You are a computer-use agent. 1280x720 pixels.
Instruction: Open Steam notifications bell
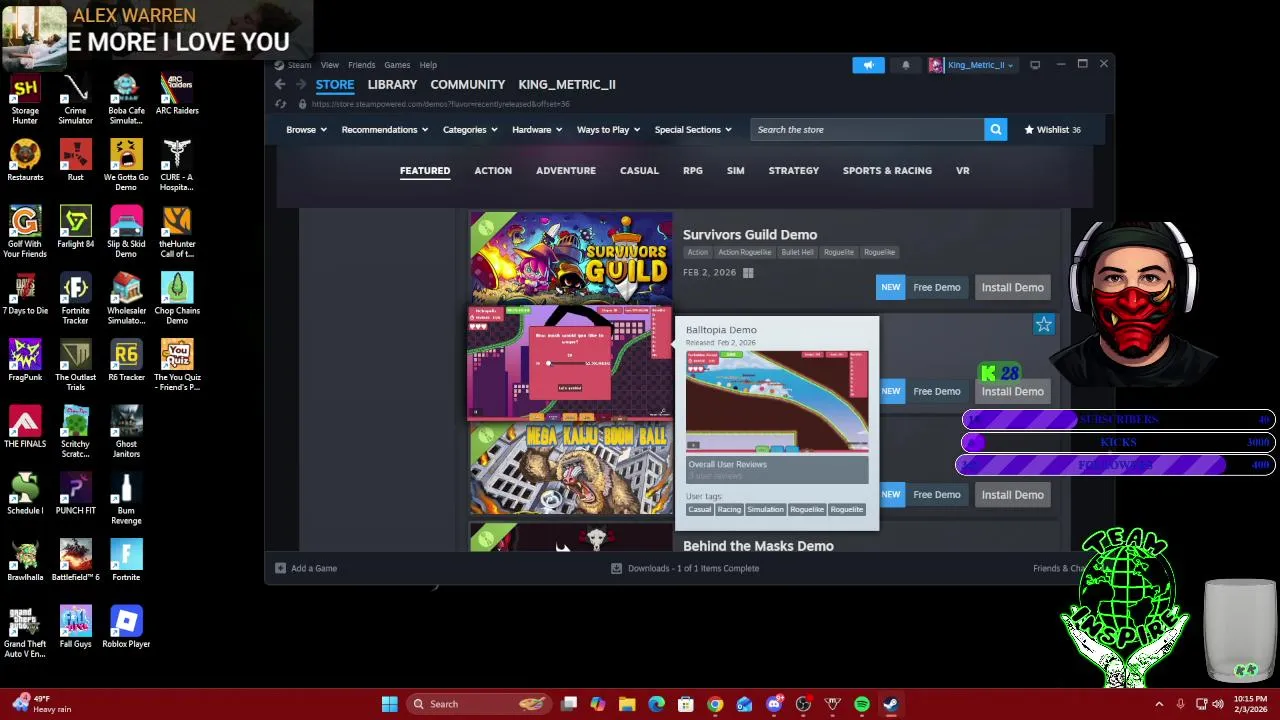pyautogui.click(x=906, y=65)
